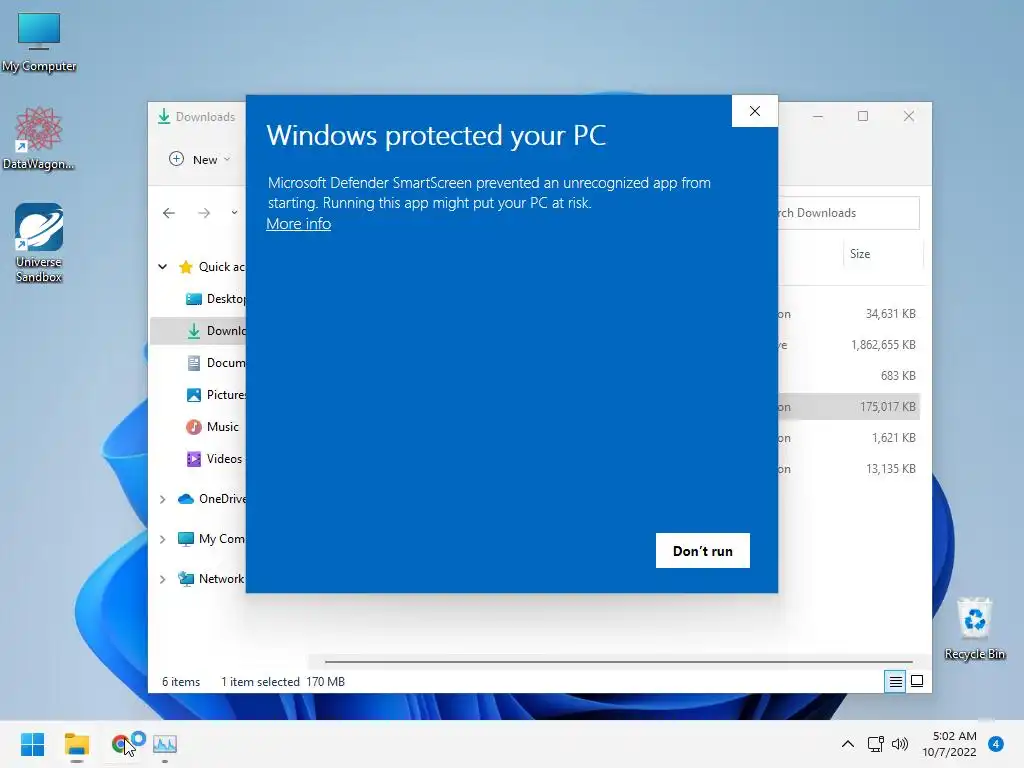Select Downloads in navigation pane
The height and width of the screenshot is (768, 1024).
[199, 330]
